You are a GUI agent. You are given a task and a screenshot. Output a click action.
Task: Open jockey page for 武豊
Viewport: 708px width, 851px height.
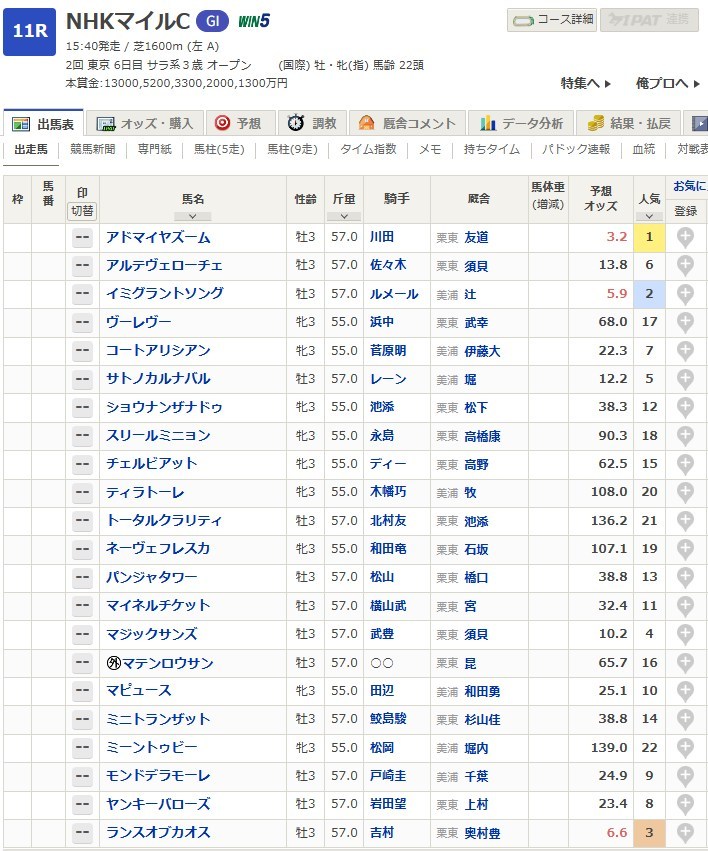382,634
